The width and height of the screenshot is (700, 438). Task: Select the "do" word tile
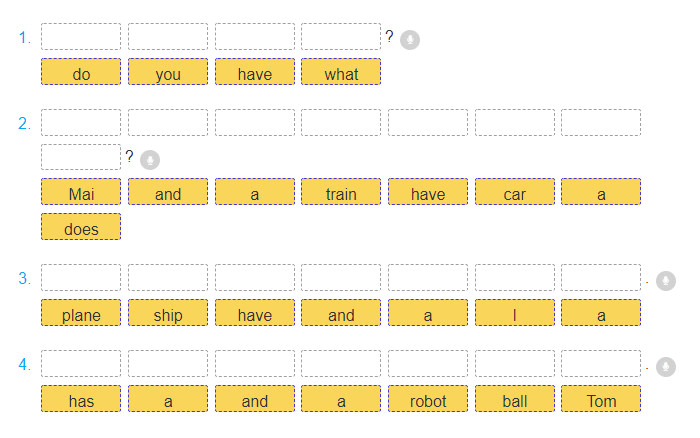(81, 73)
